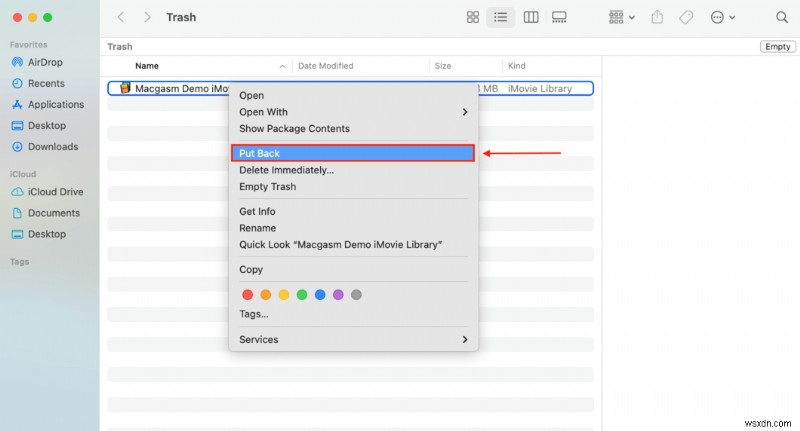Screen dimensions: 800x431
Task: Click the Empty button
Action: (777, 47)
